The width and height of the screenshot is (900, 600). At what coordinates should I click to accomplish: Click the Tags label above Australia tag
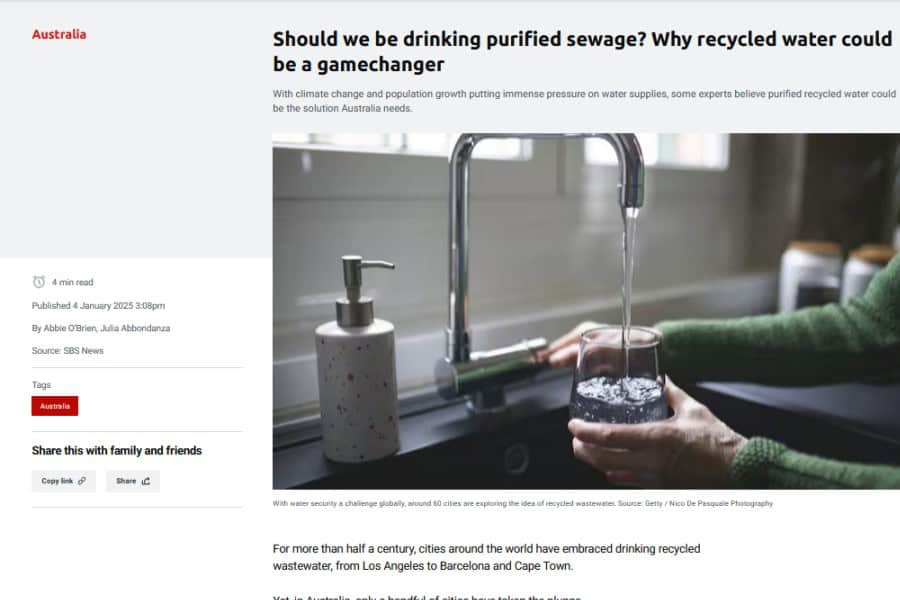point(41,385)
